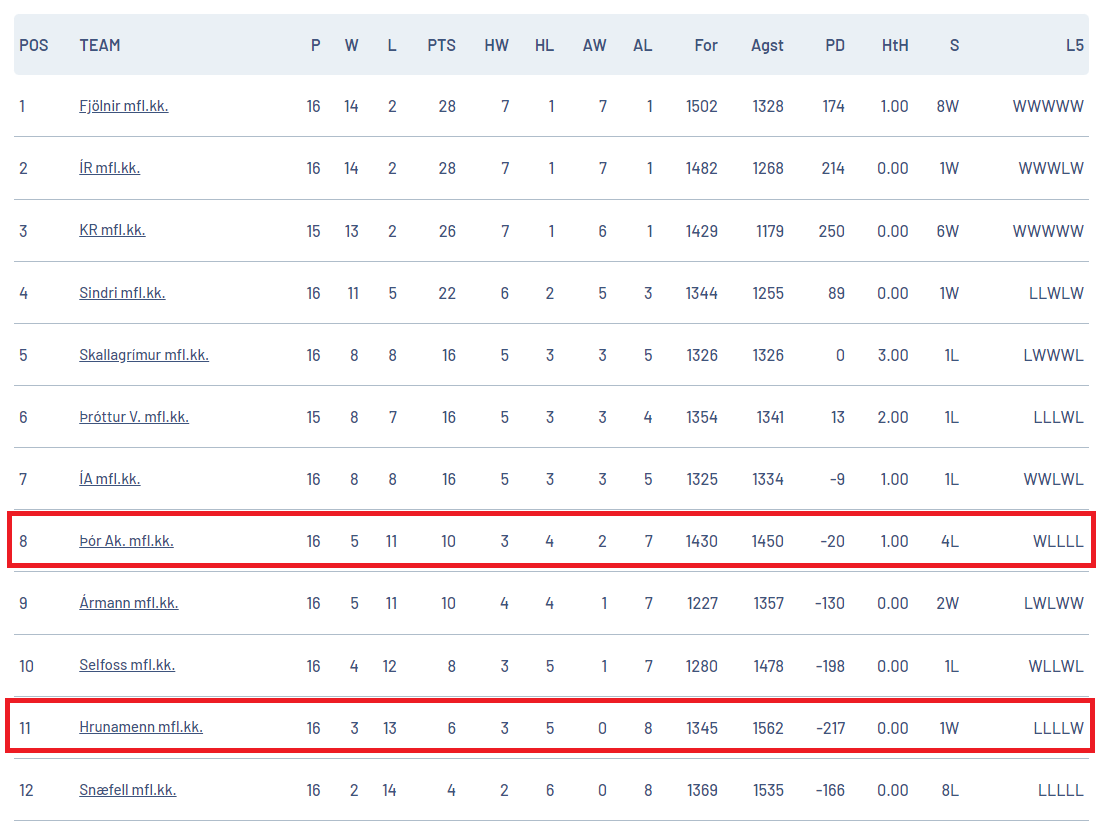This screenshot has height=834, width=1103.
Task: Open the Ármann mfl.kk. team link
Action: click(x=129, y=603)
